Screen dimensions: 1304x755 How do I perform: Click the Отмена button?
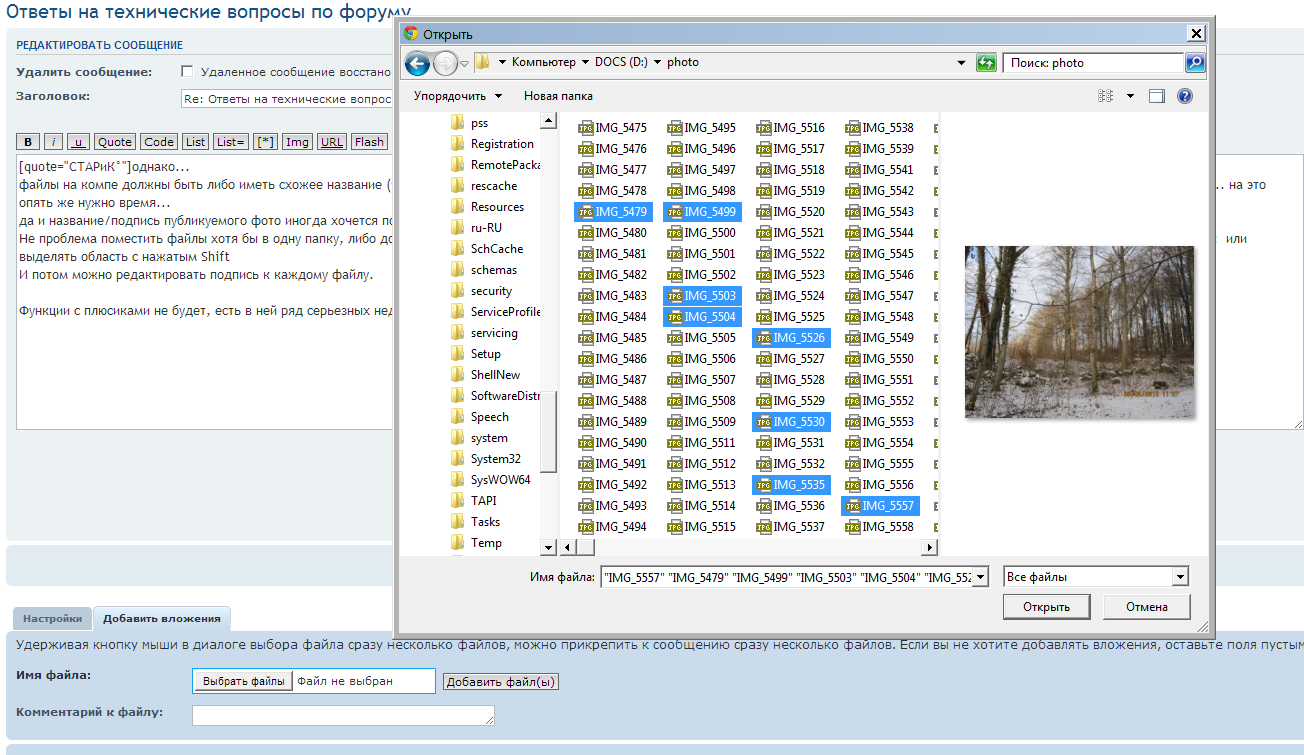coord(1146,607)
